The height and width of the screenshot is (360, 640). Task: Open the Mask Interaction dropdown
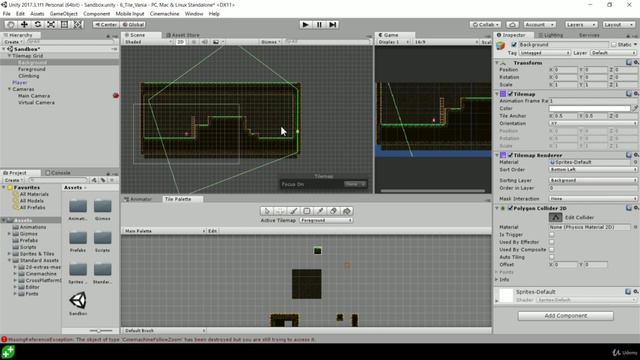tap(593, 198)
